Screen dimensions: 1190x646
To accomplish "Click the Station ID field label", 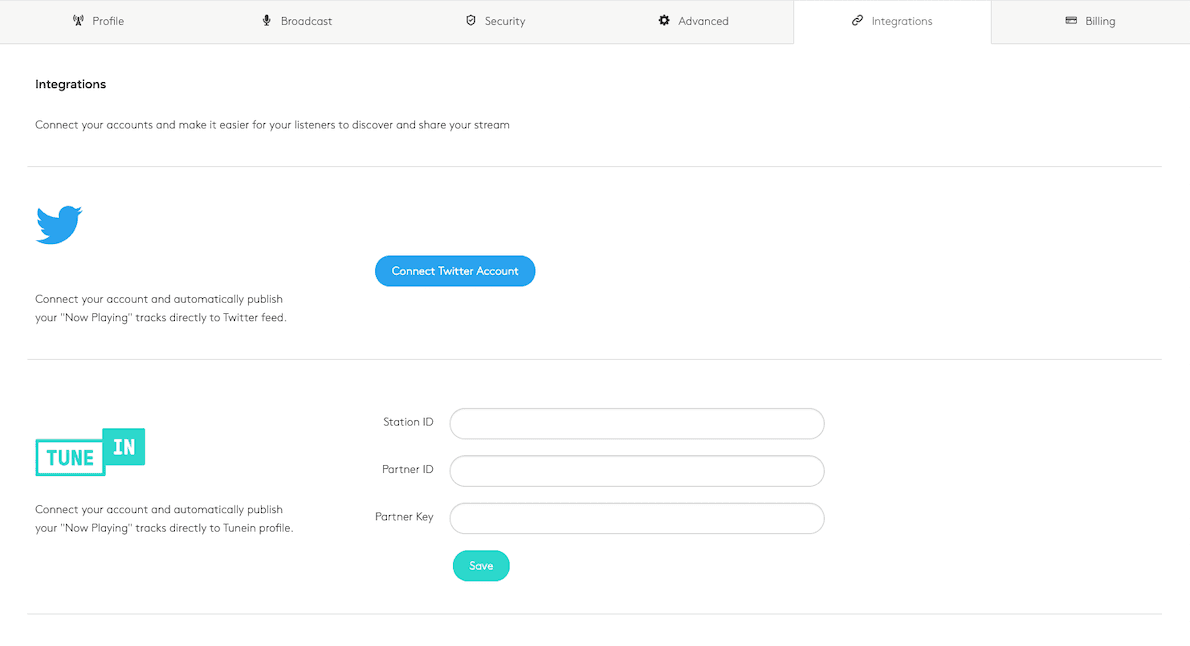I will 408,422.
